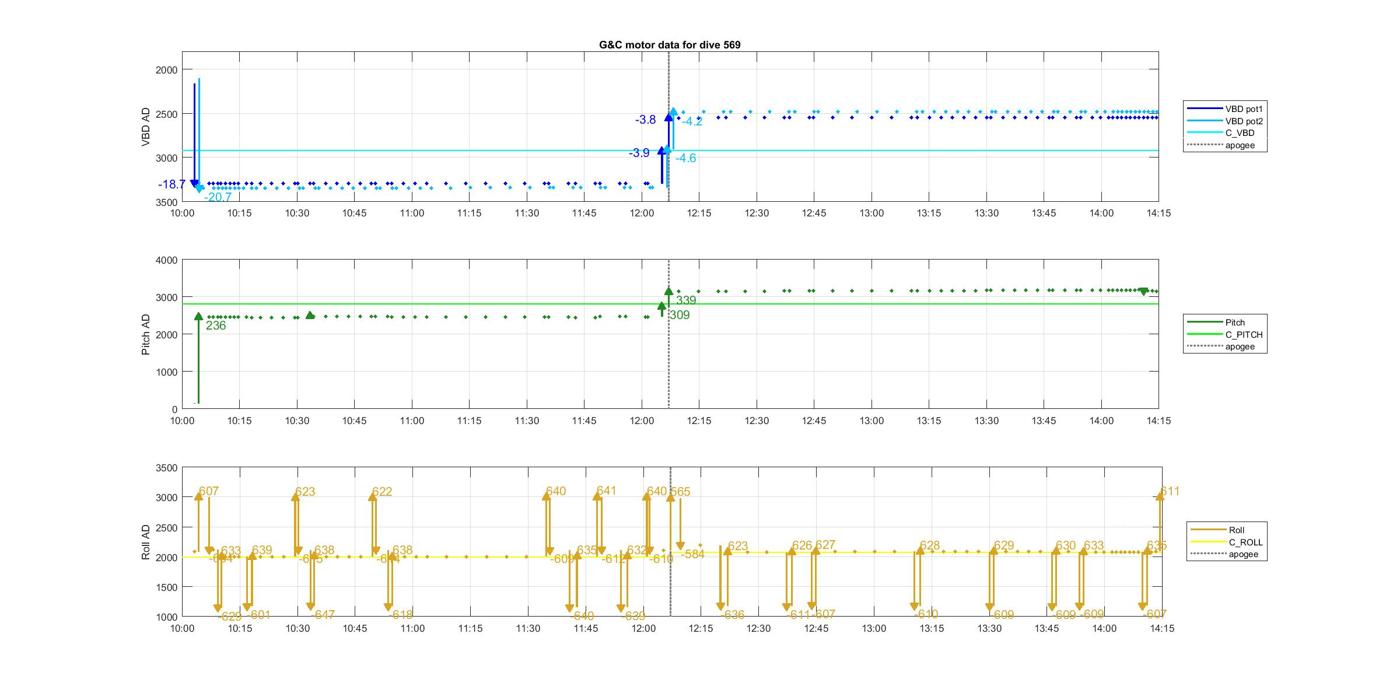Screen dimensions: 1400x693
Task: Click the "2500" tick on VBD axis
Action: [165, 114]
